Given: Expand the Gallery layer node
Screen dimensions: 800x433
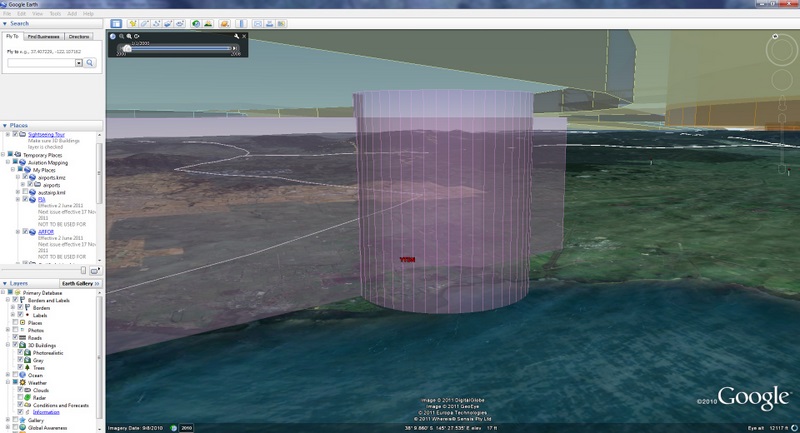Looking at the screenshot, I should (8, 420).
